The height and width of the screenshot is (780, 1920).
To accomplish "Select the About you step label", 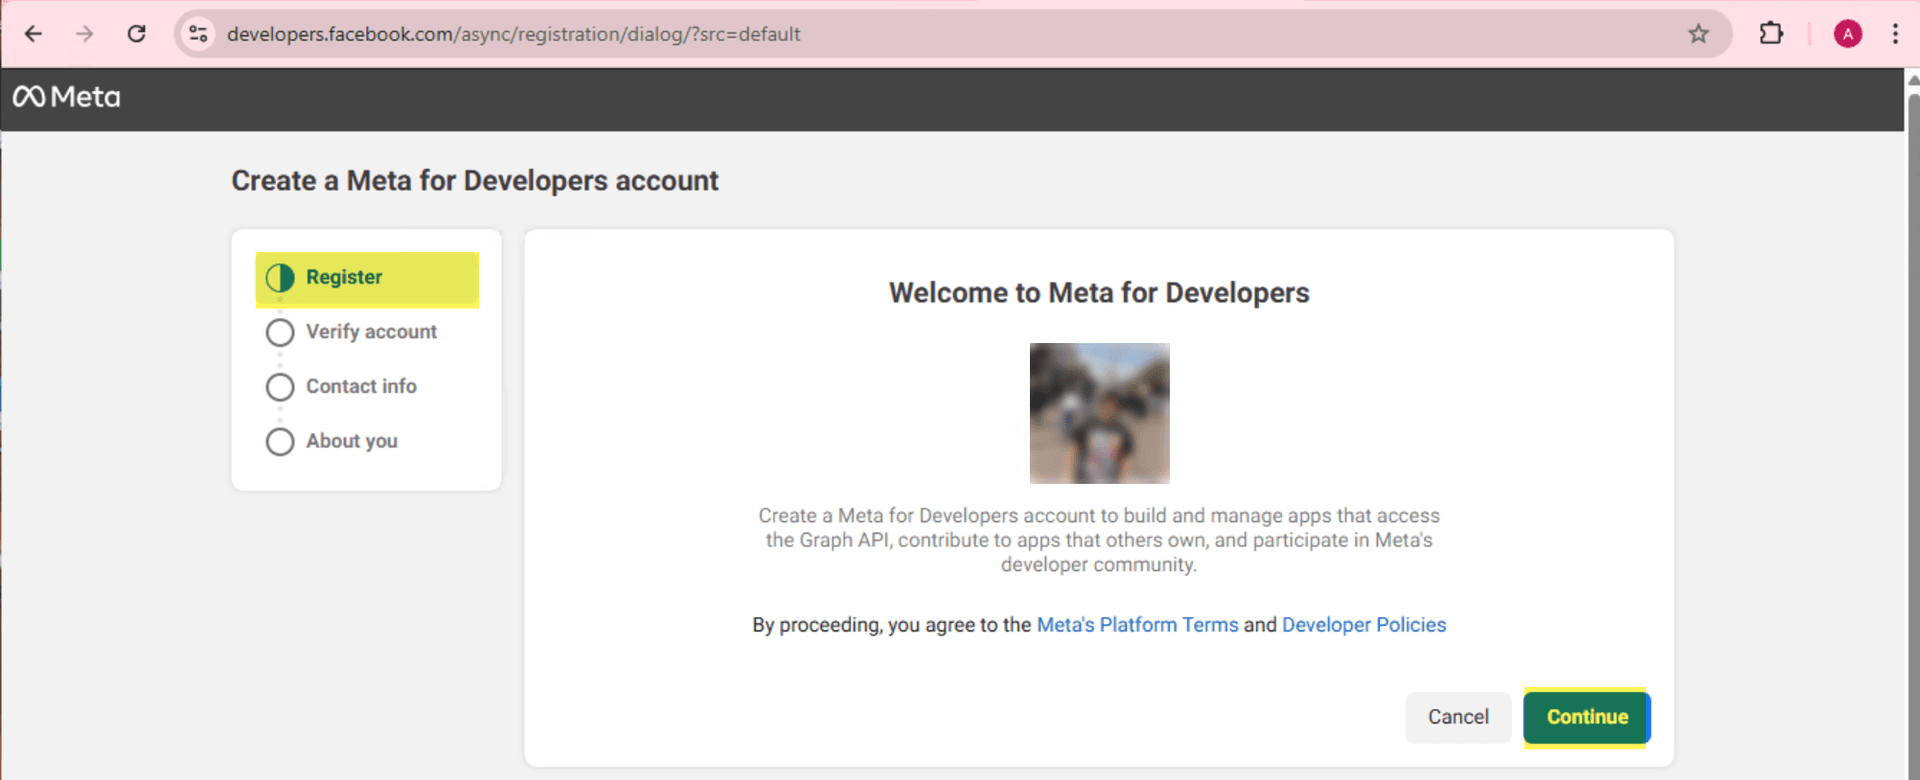I will (352, 441).
